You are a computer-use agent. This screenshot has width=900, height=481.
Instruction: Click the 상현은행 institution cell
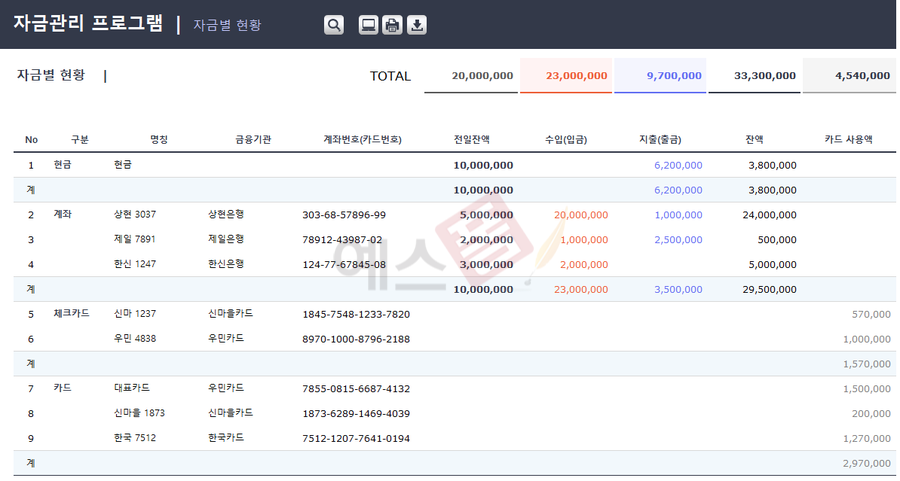click(x=226, y=215)
